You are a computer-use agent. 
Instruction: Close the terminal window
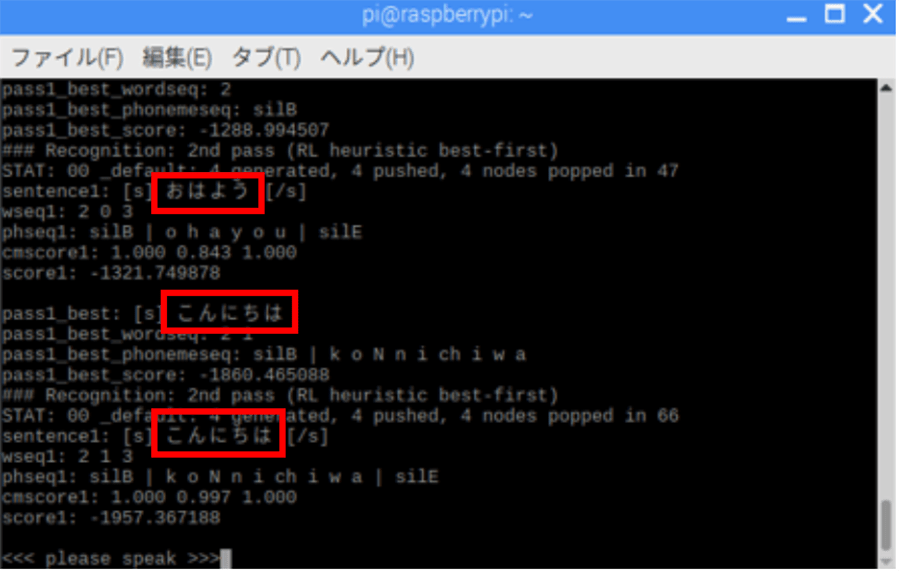[x=873, y=14]
